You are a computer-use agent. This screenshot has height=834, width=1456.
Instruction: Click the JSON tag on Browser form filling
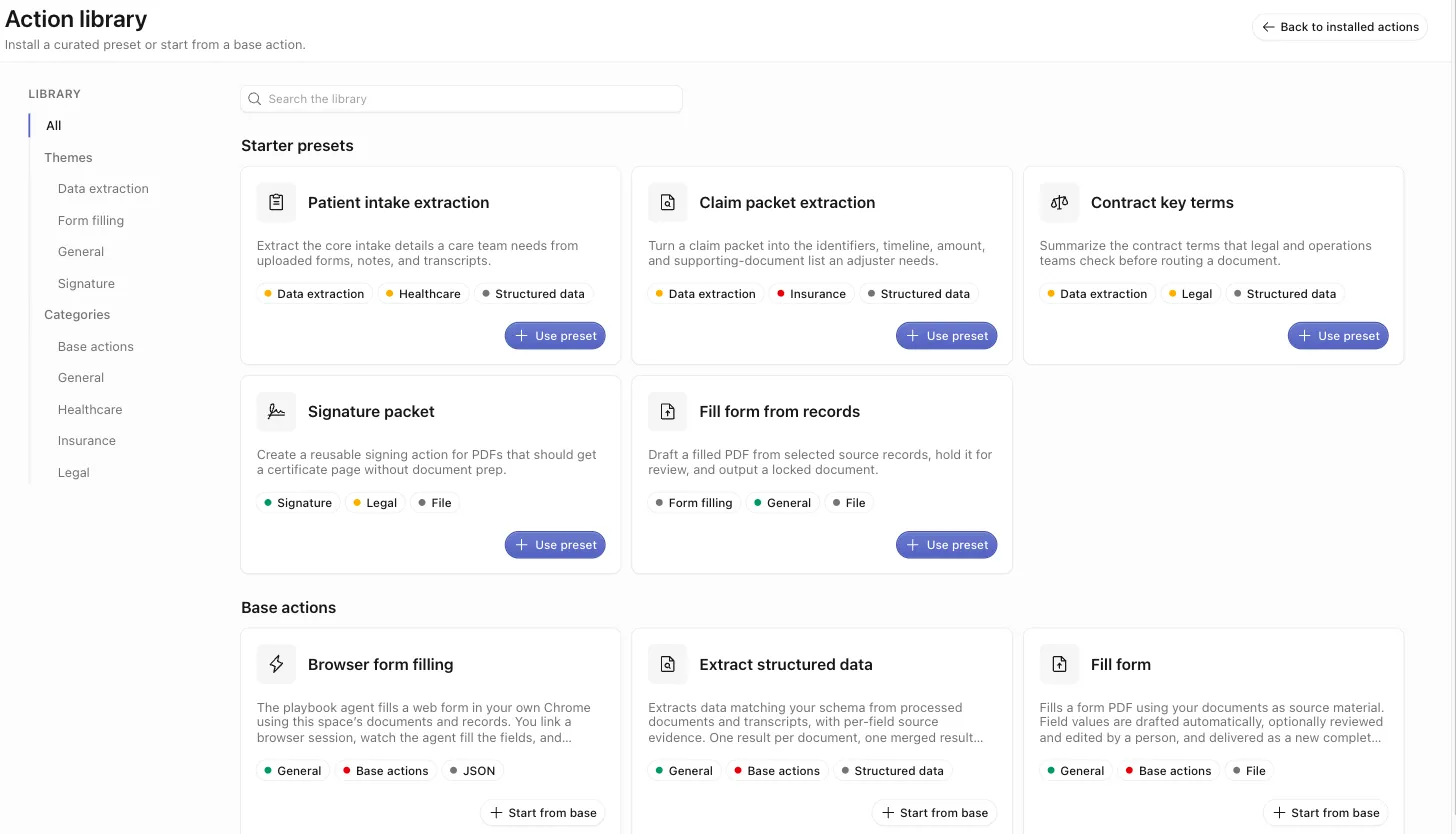pyautogui.click(x=472, y=771)
